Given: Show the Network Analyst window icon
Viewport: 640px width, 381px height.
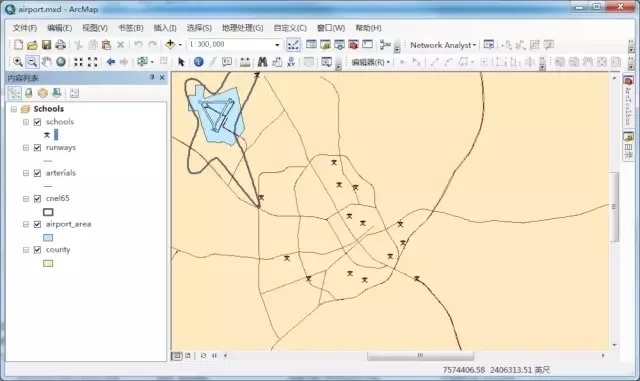Looking at the screenshot, I should click(489, 45).
